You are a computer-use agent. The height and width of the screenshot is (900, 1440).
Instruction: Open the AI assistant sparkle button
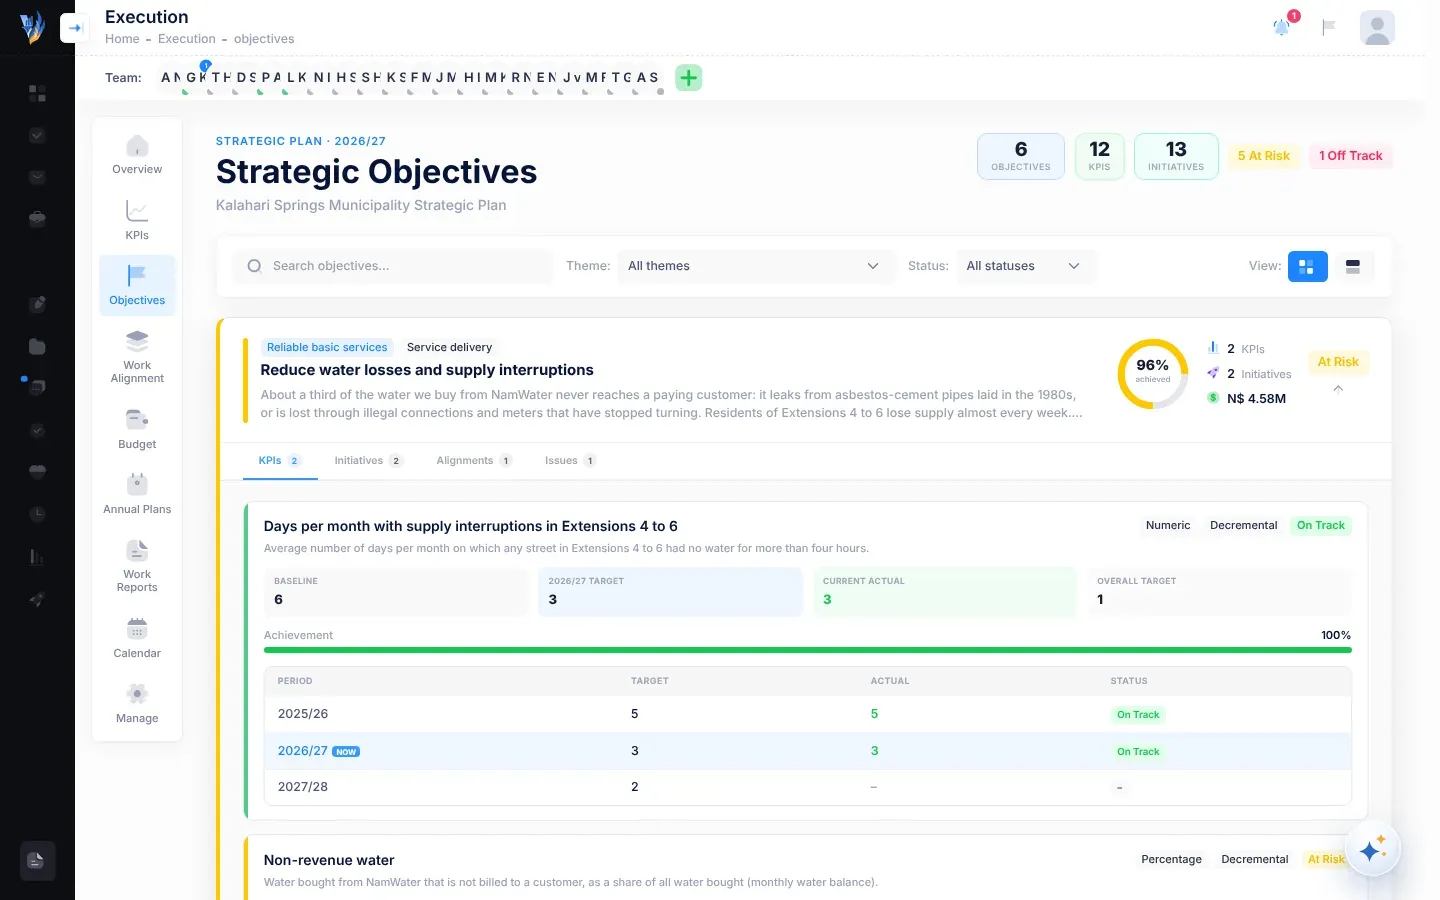coord(1372,850)
